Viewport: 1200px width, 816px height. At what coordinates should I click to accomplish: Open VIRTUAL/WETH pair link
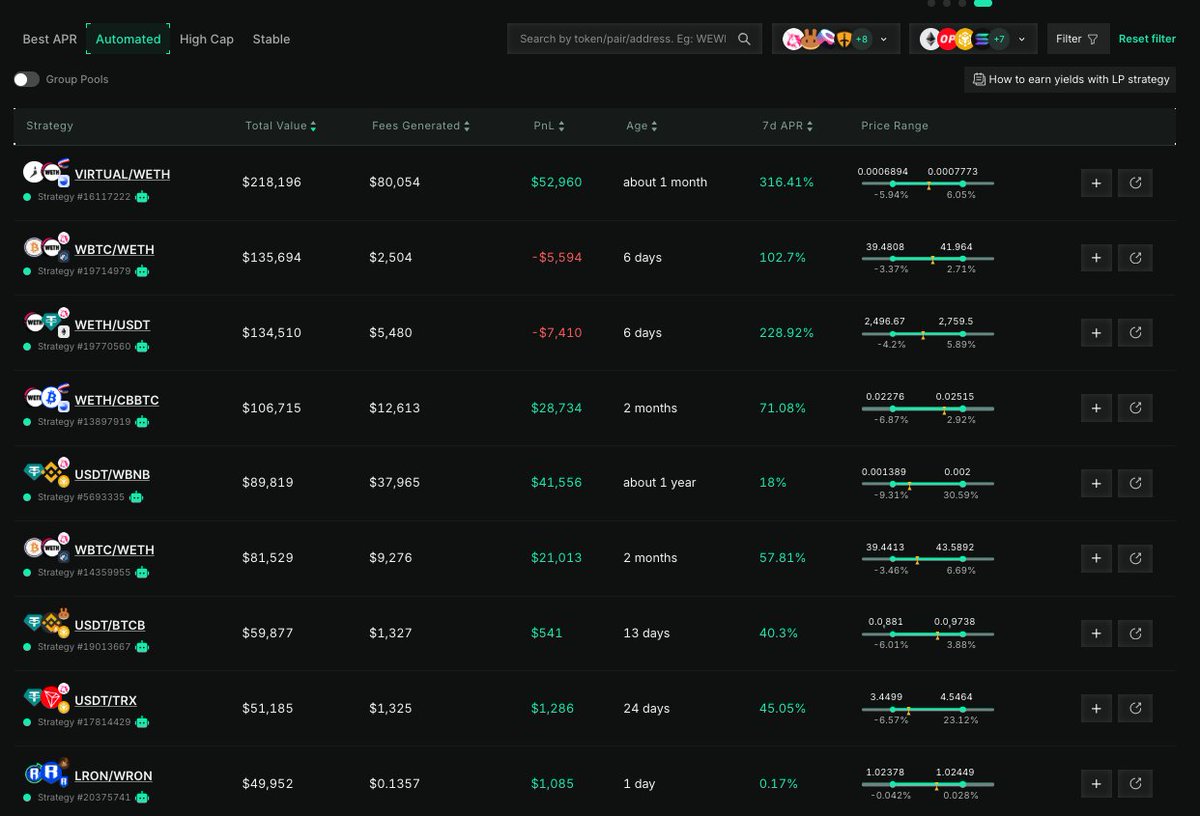(x=122, y=174)
